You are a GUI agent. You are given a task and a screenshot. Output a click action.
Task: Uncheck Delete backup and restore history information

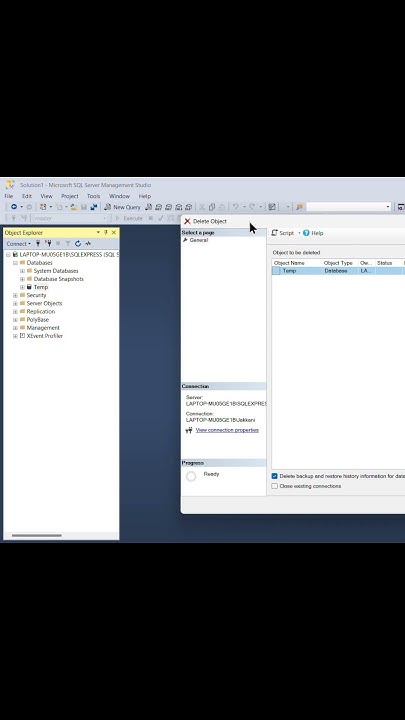point(275,476)
